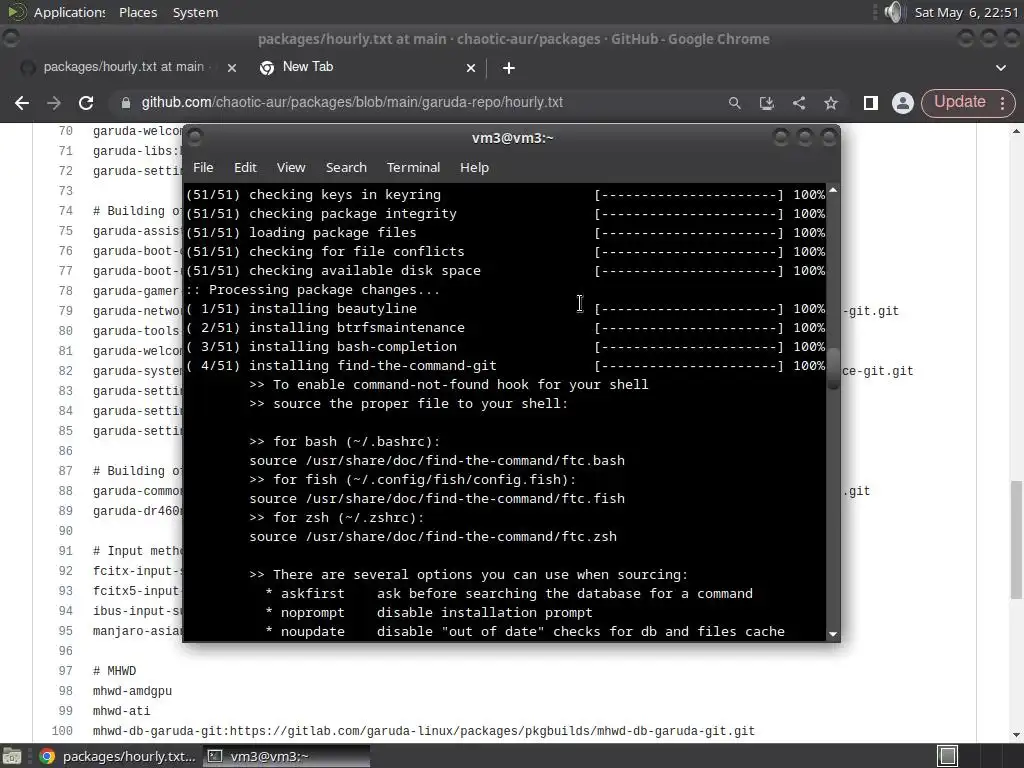
Task: Open the Chrome three-dot menu
Action: point(1002,103)
